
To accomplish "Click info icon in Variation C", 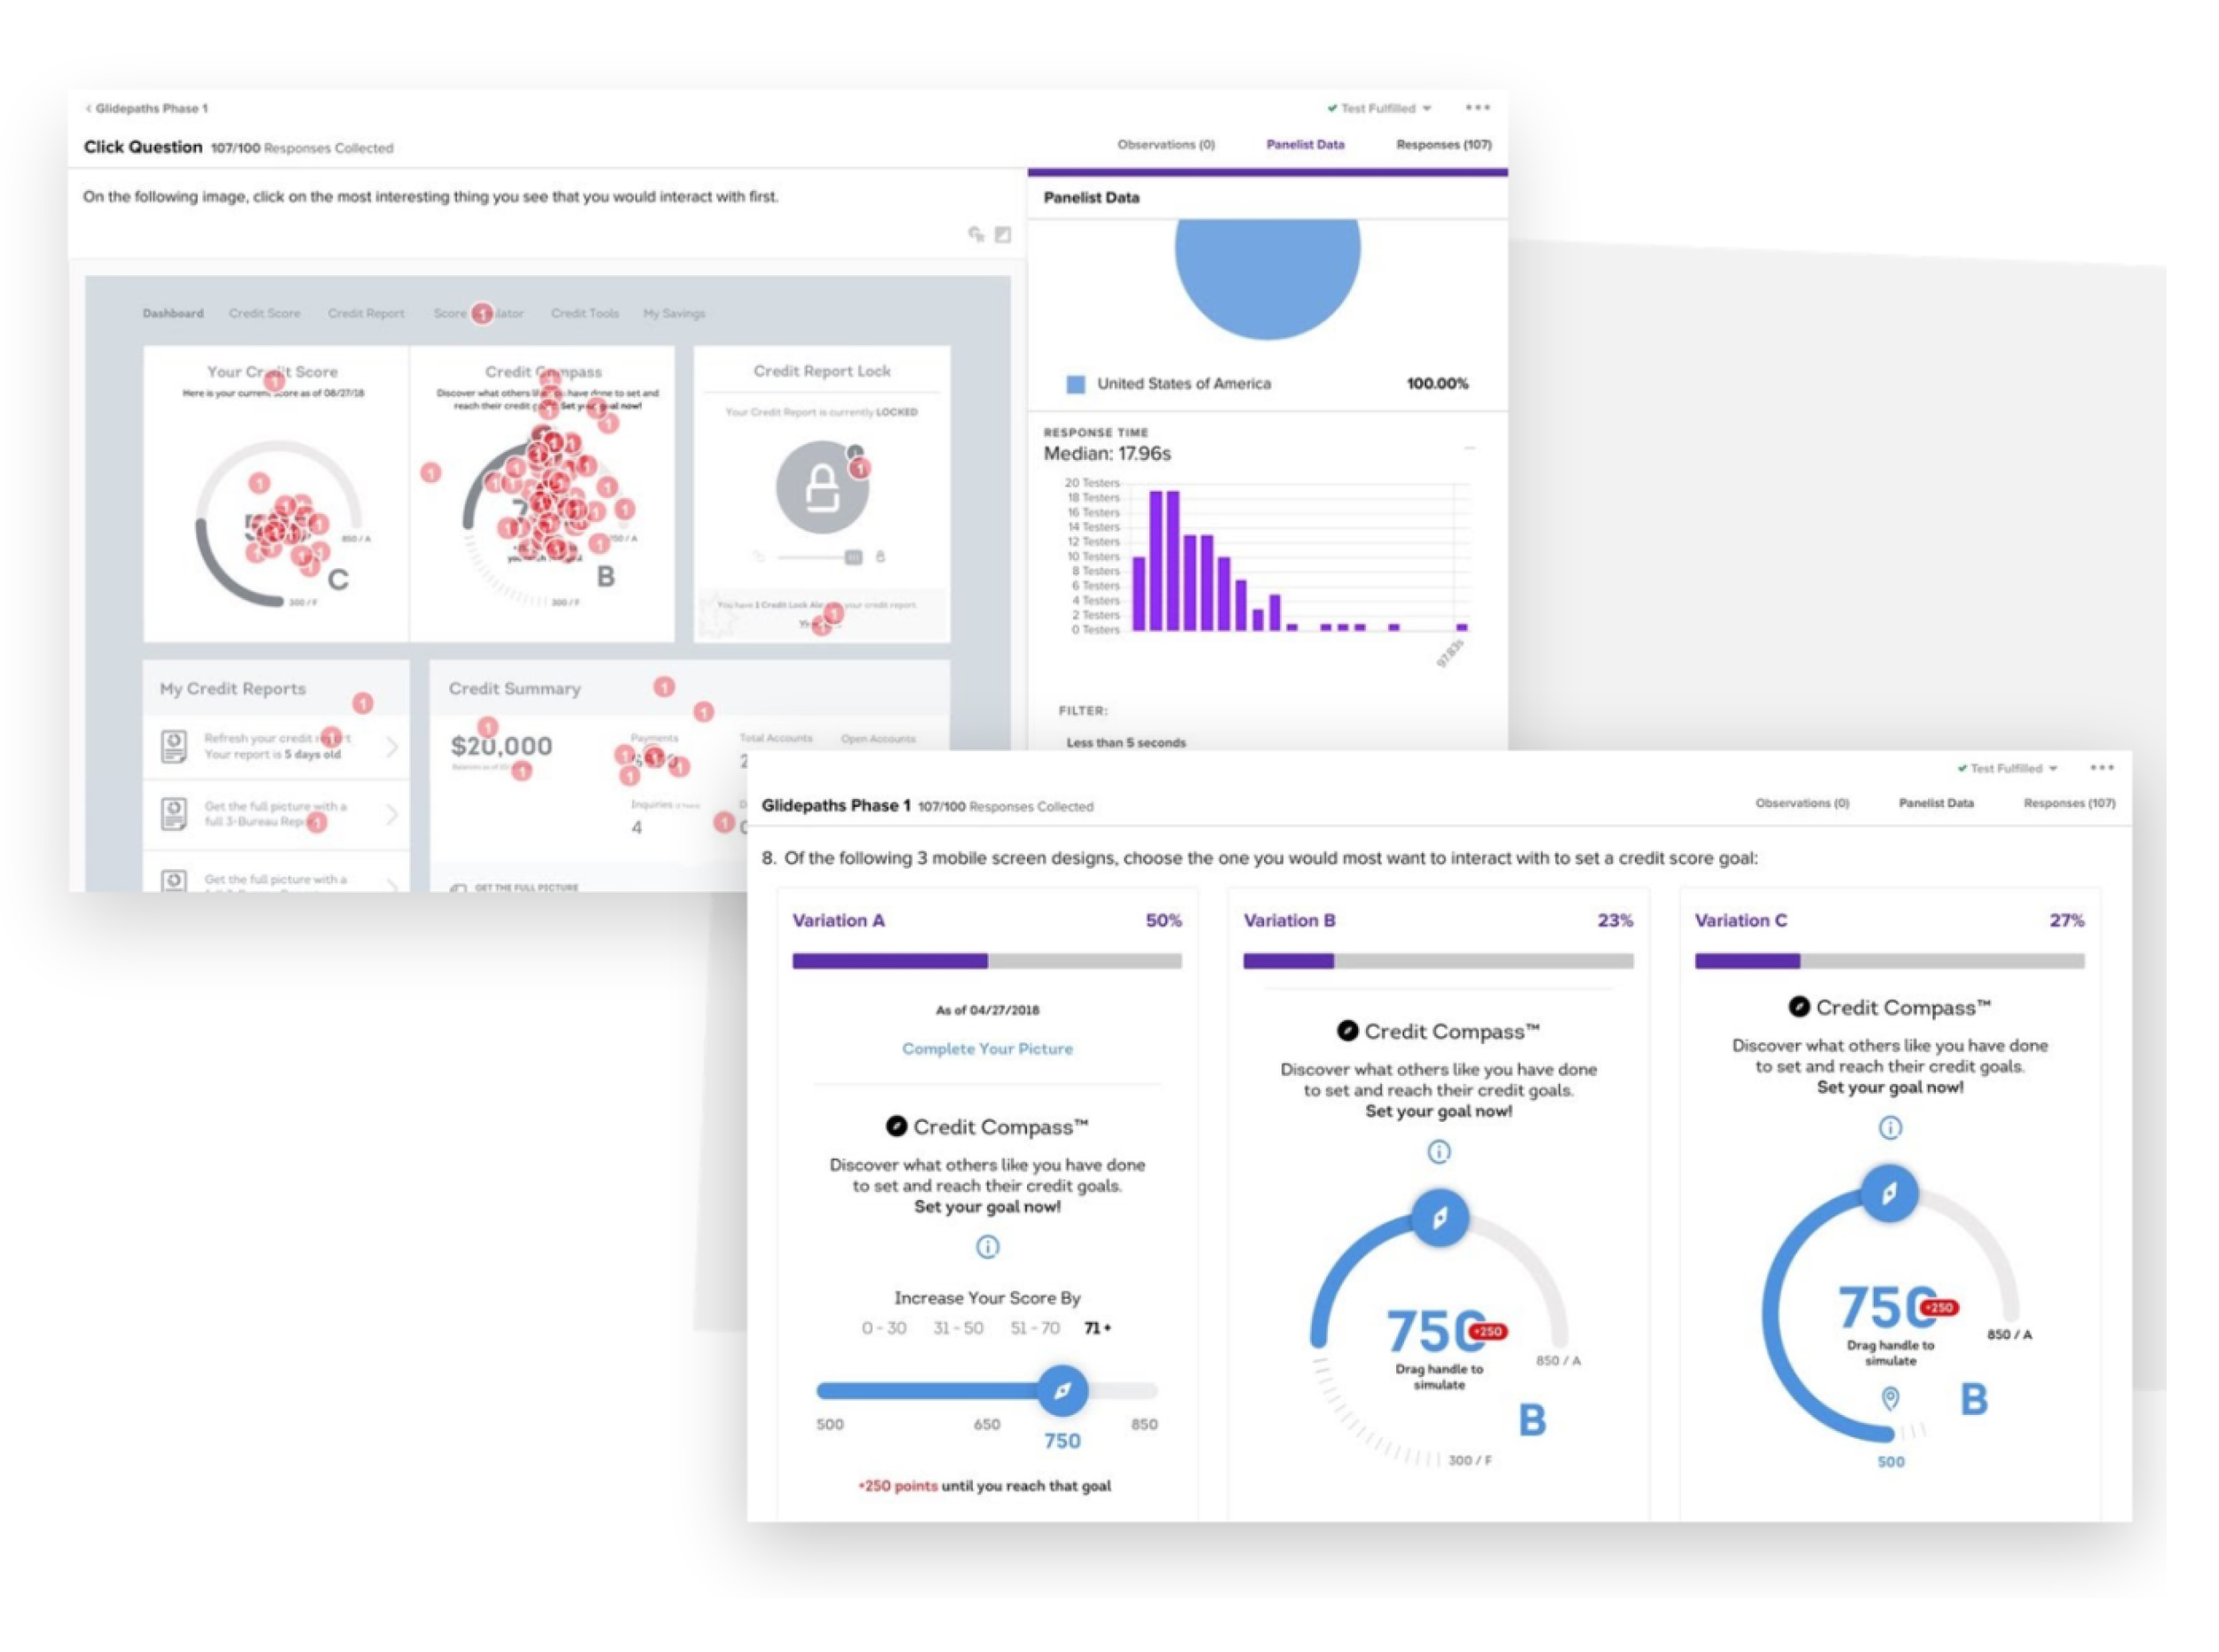I will (x=1889, y=1127).
